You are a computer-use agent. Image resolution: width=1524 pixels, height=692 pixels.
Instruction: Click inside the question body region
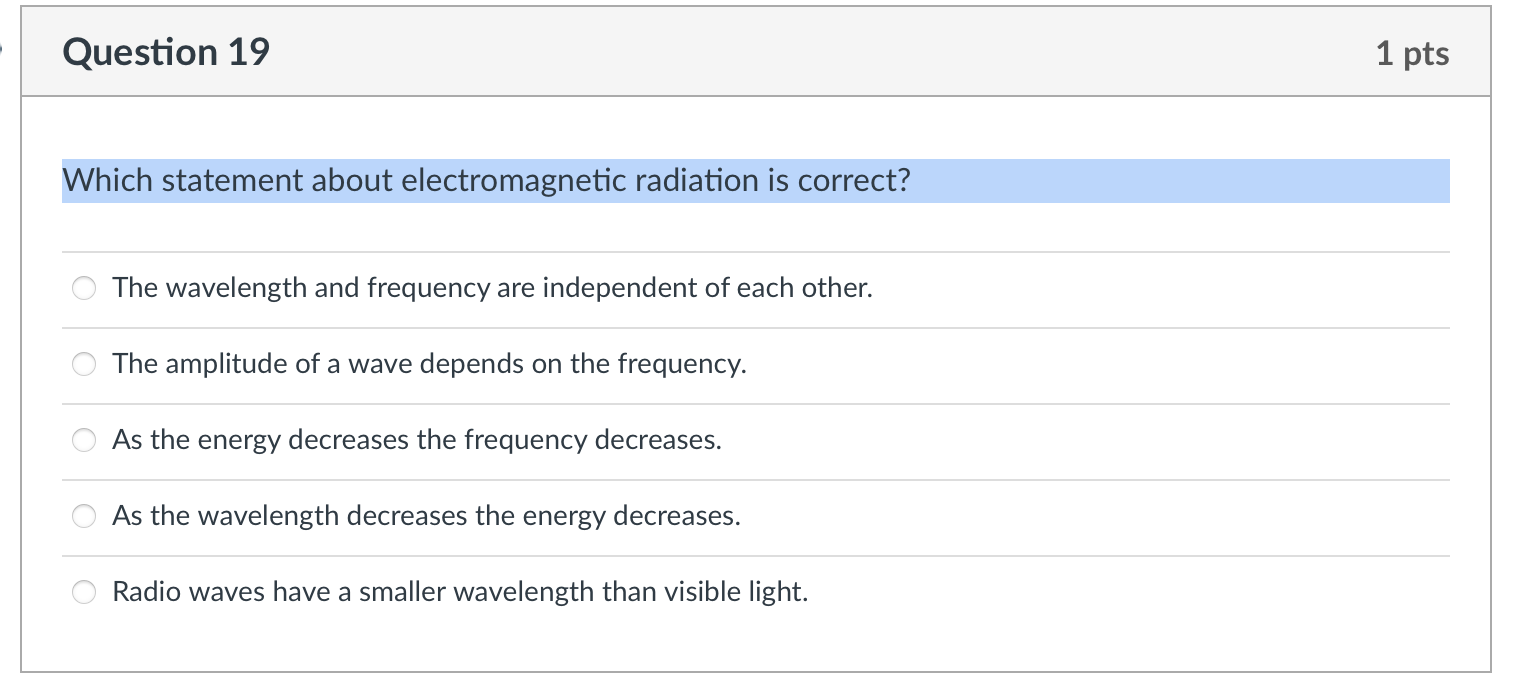756,400
